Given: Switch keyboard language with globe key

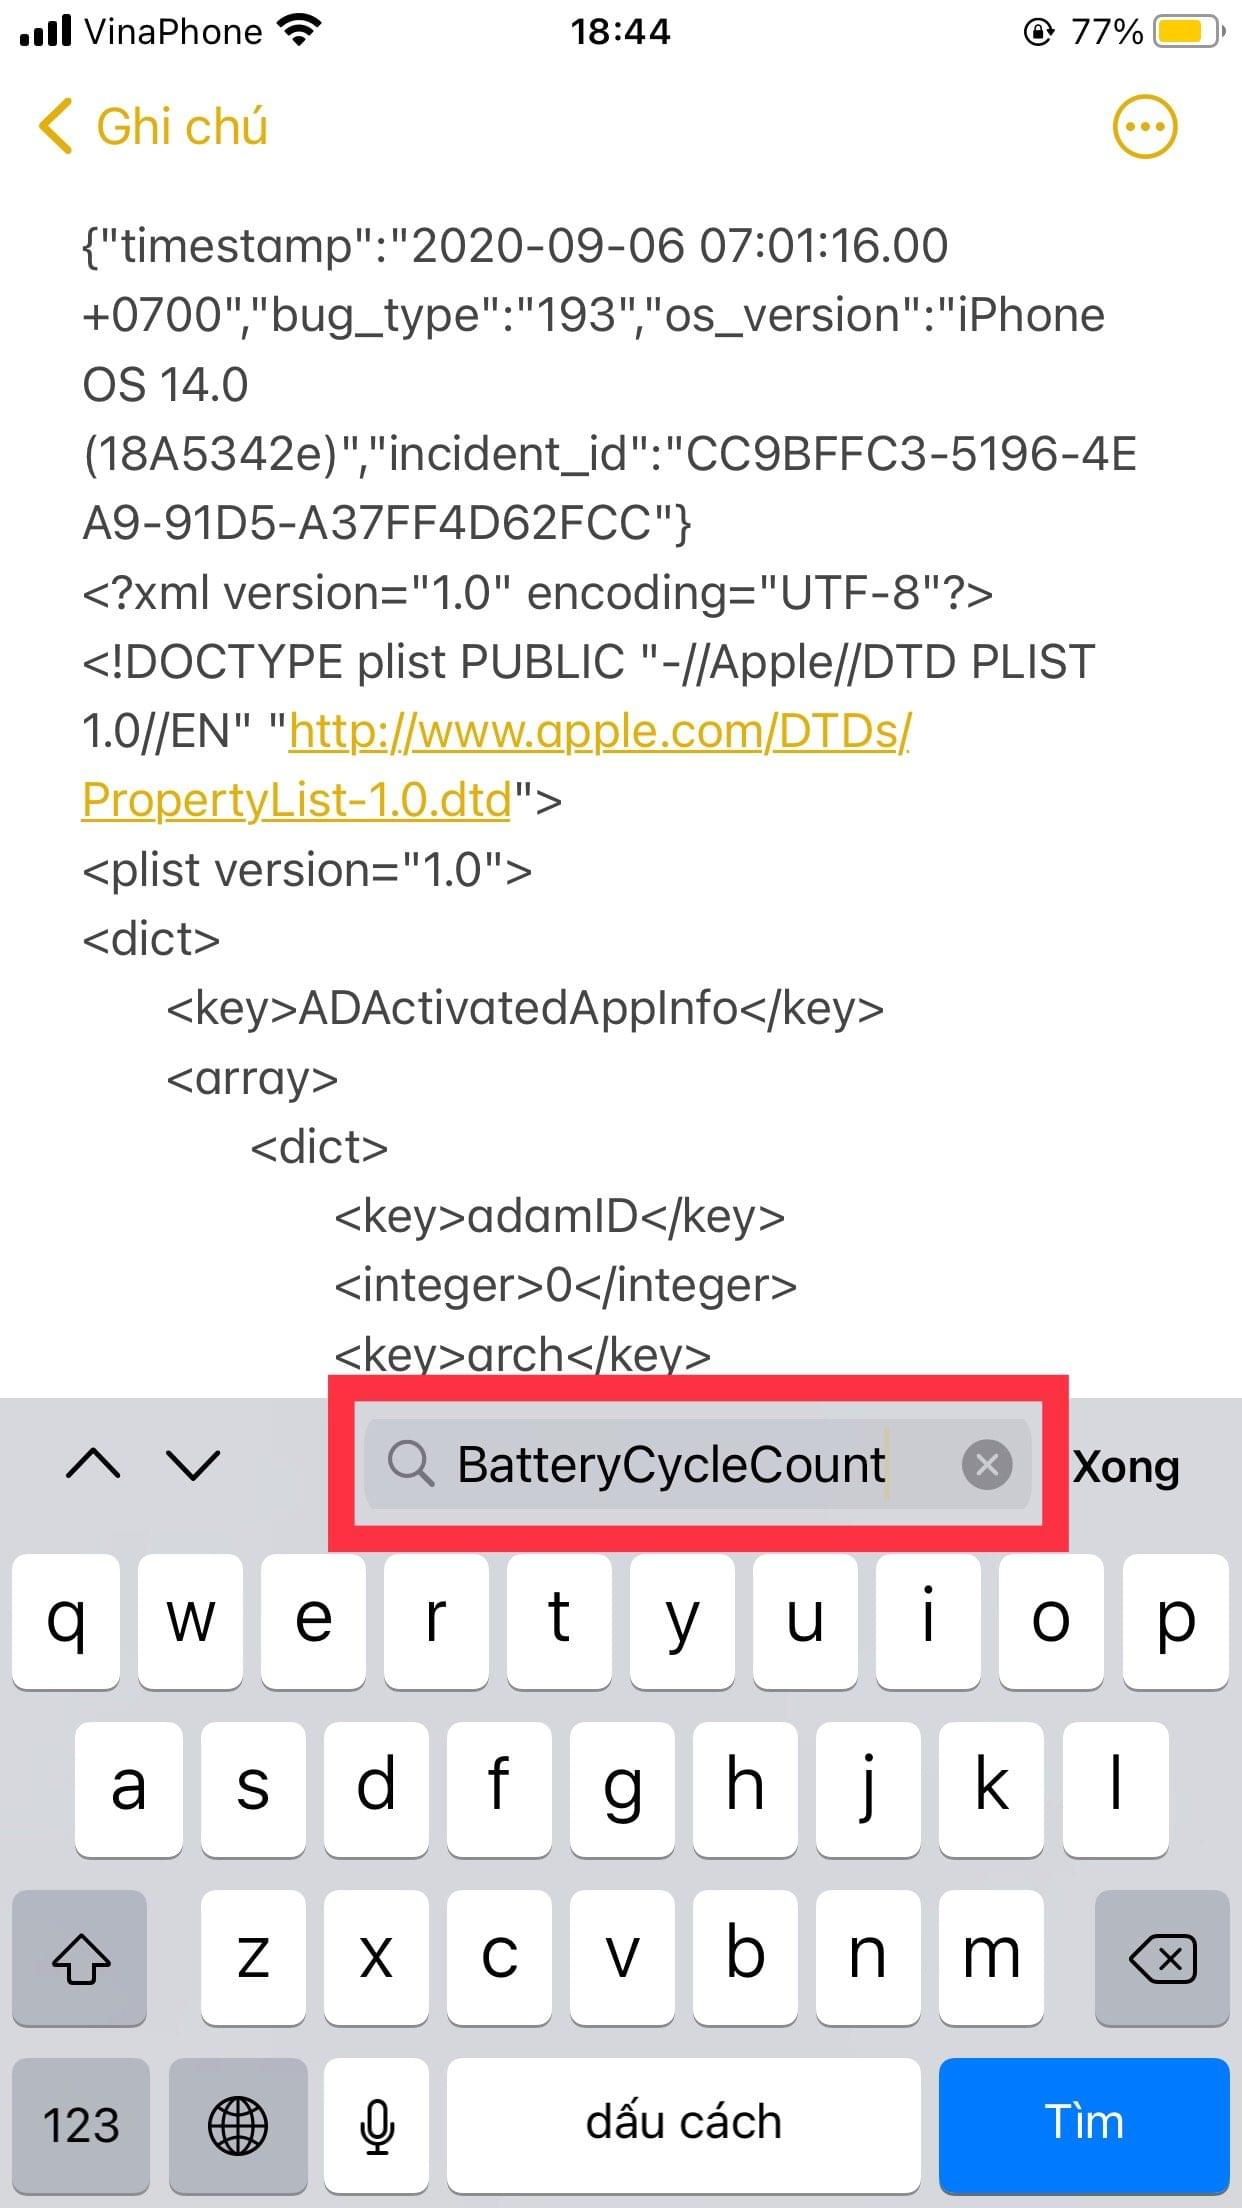Looking at the screenshot, I should tap(237, 2124).
